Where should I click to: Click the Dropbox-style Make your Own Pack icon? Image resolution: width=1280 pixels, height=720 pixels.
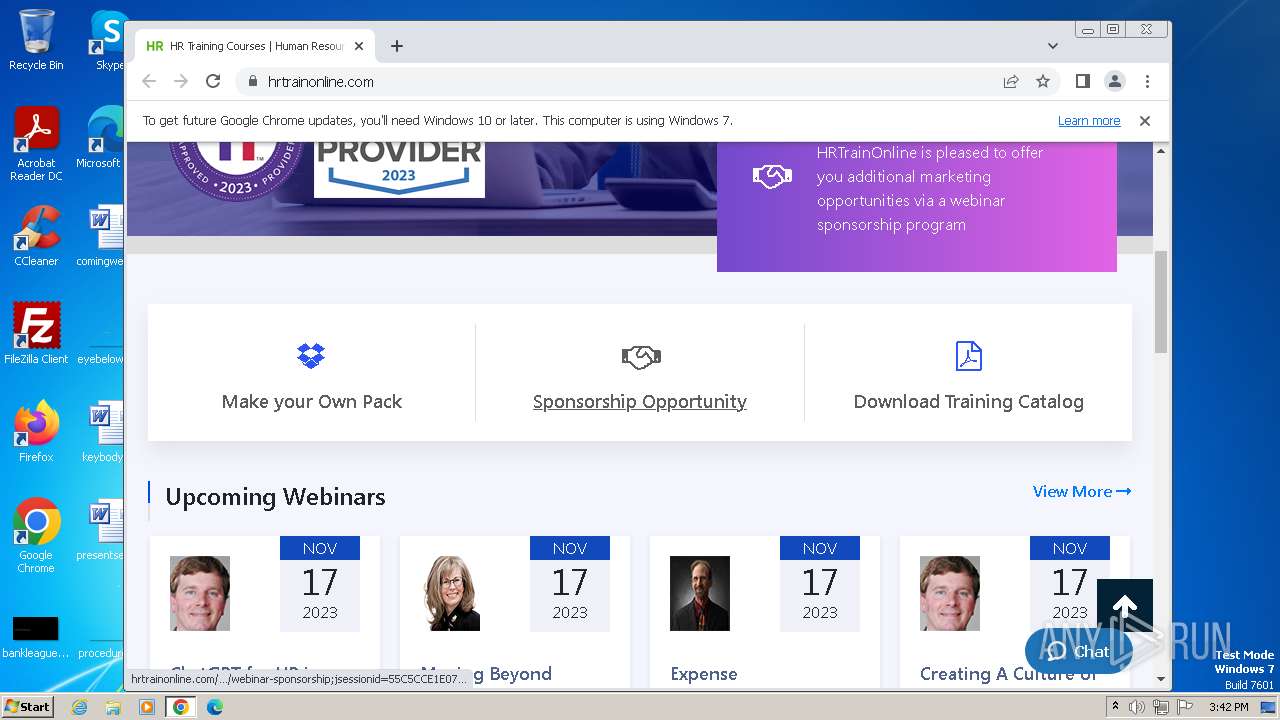pos(311,355)
